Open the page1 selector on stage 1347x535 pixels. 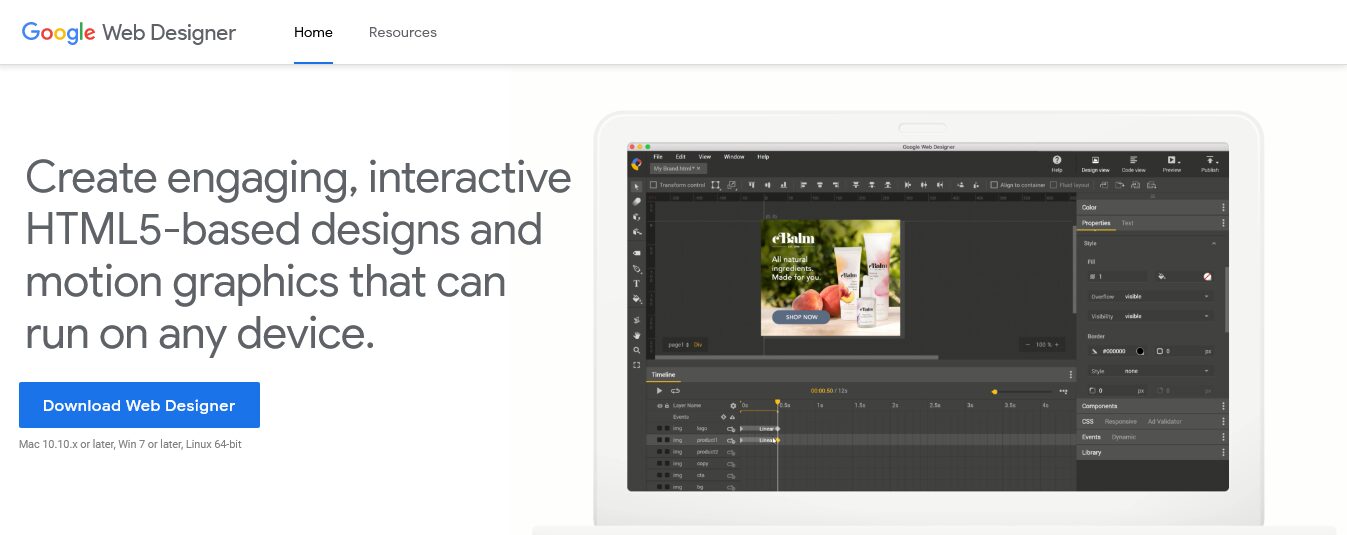point(678,344)
